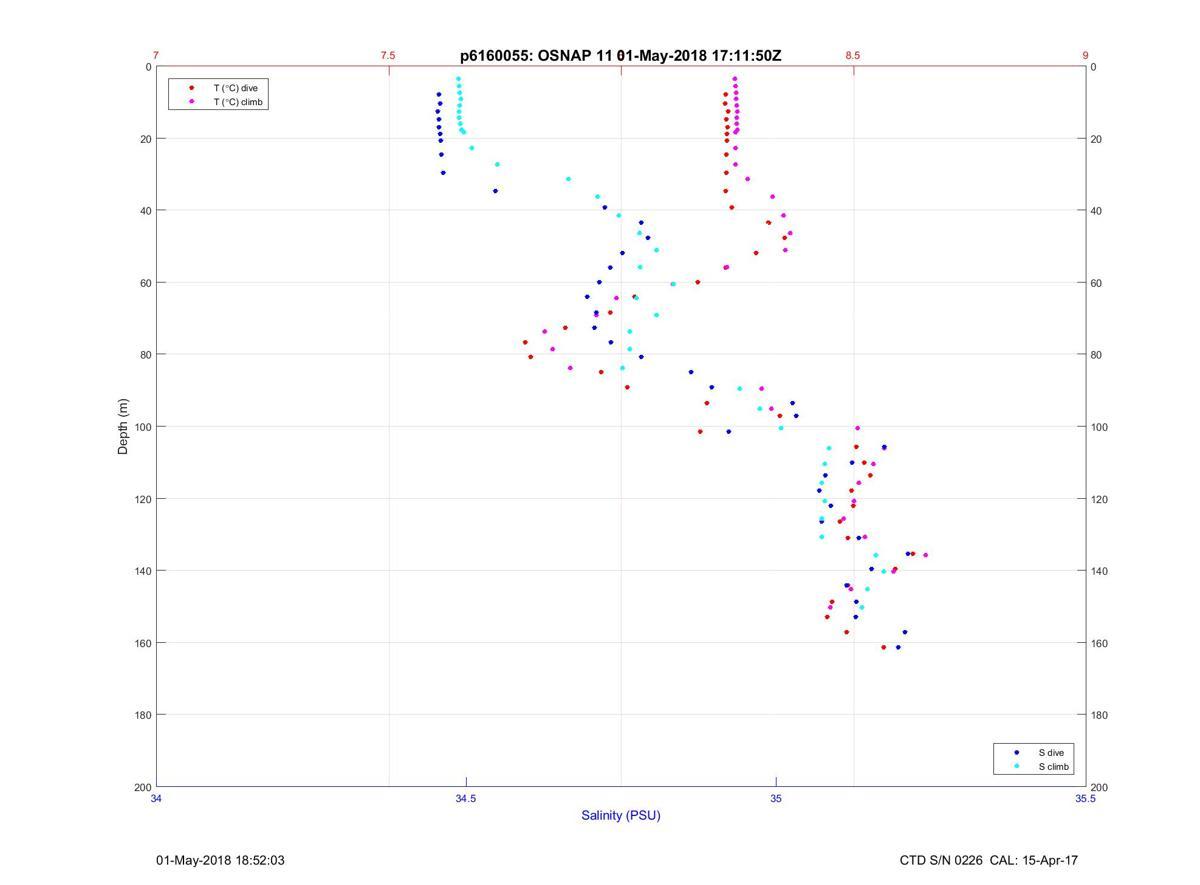The image size is (1200, 885).
Task: Click the red marker beside "T (°C) dive"
Action: point(191,88)
